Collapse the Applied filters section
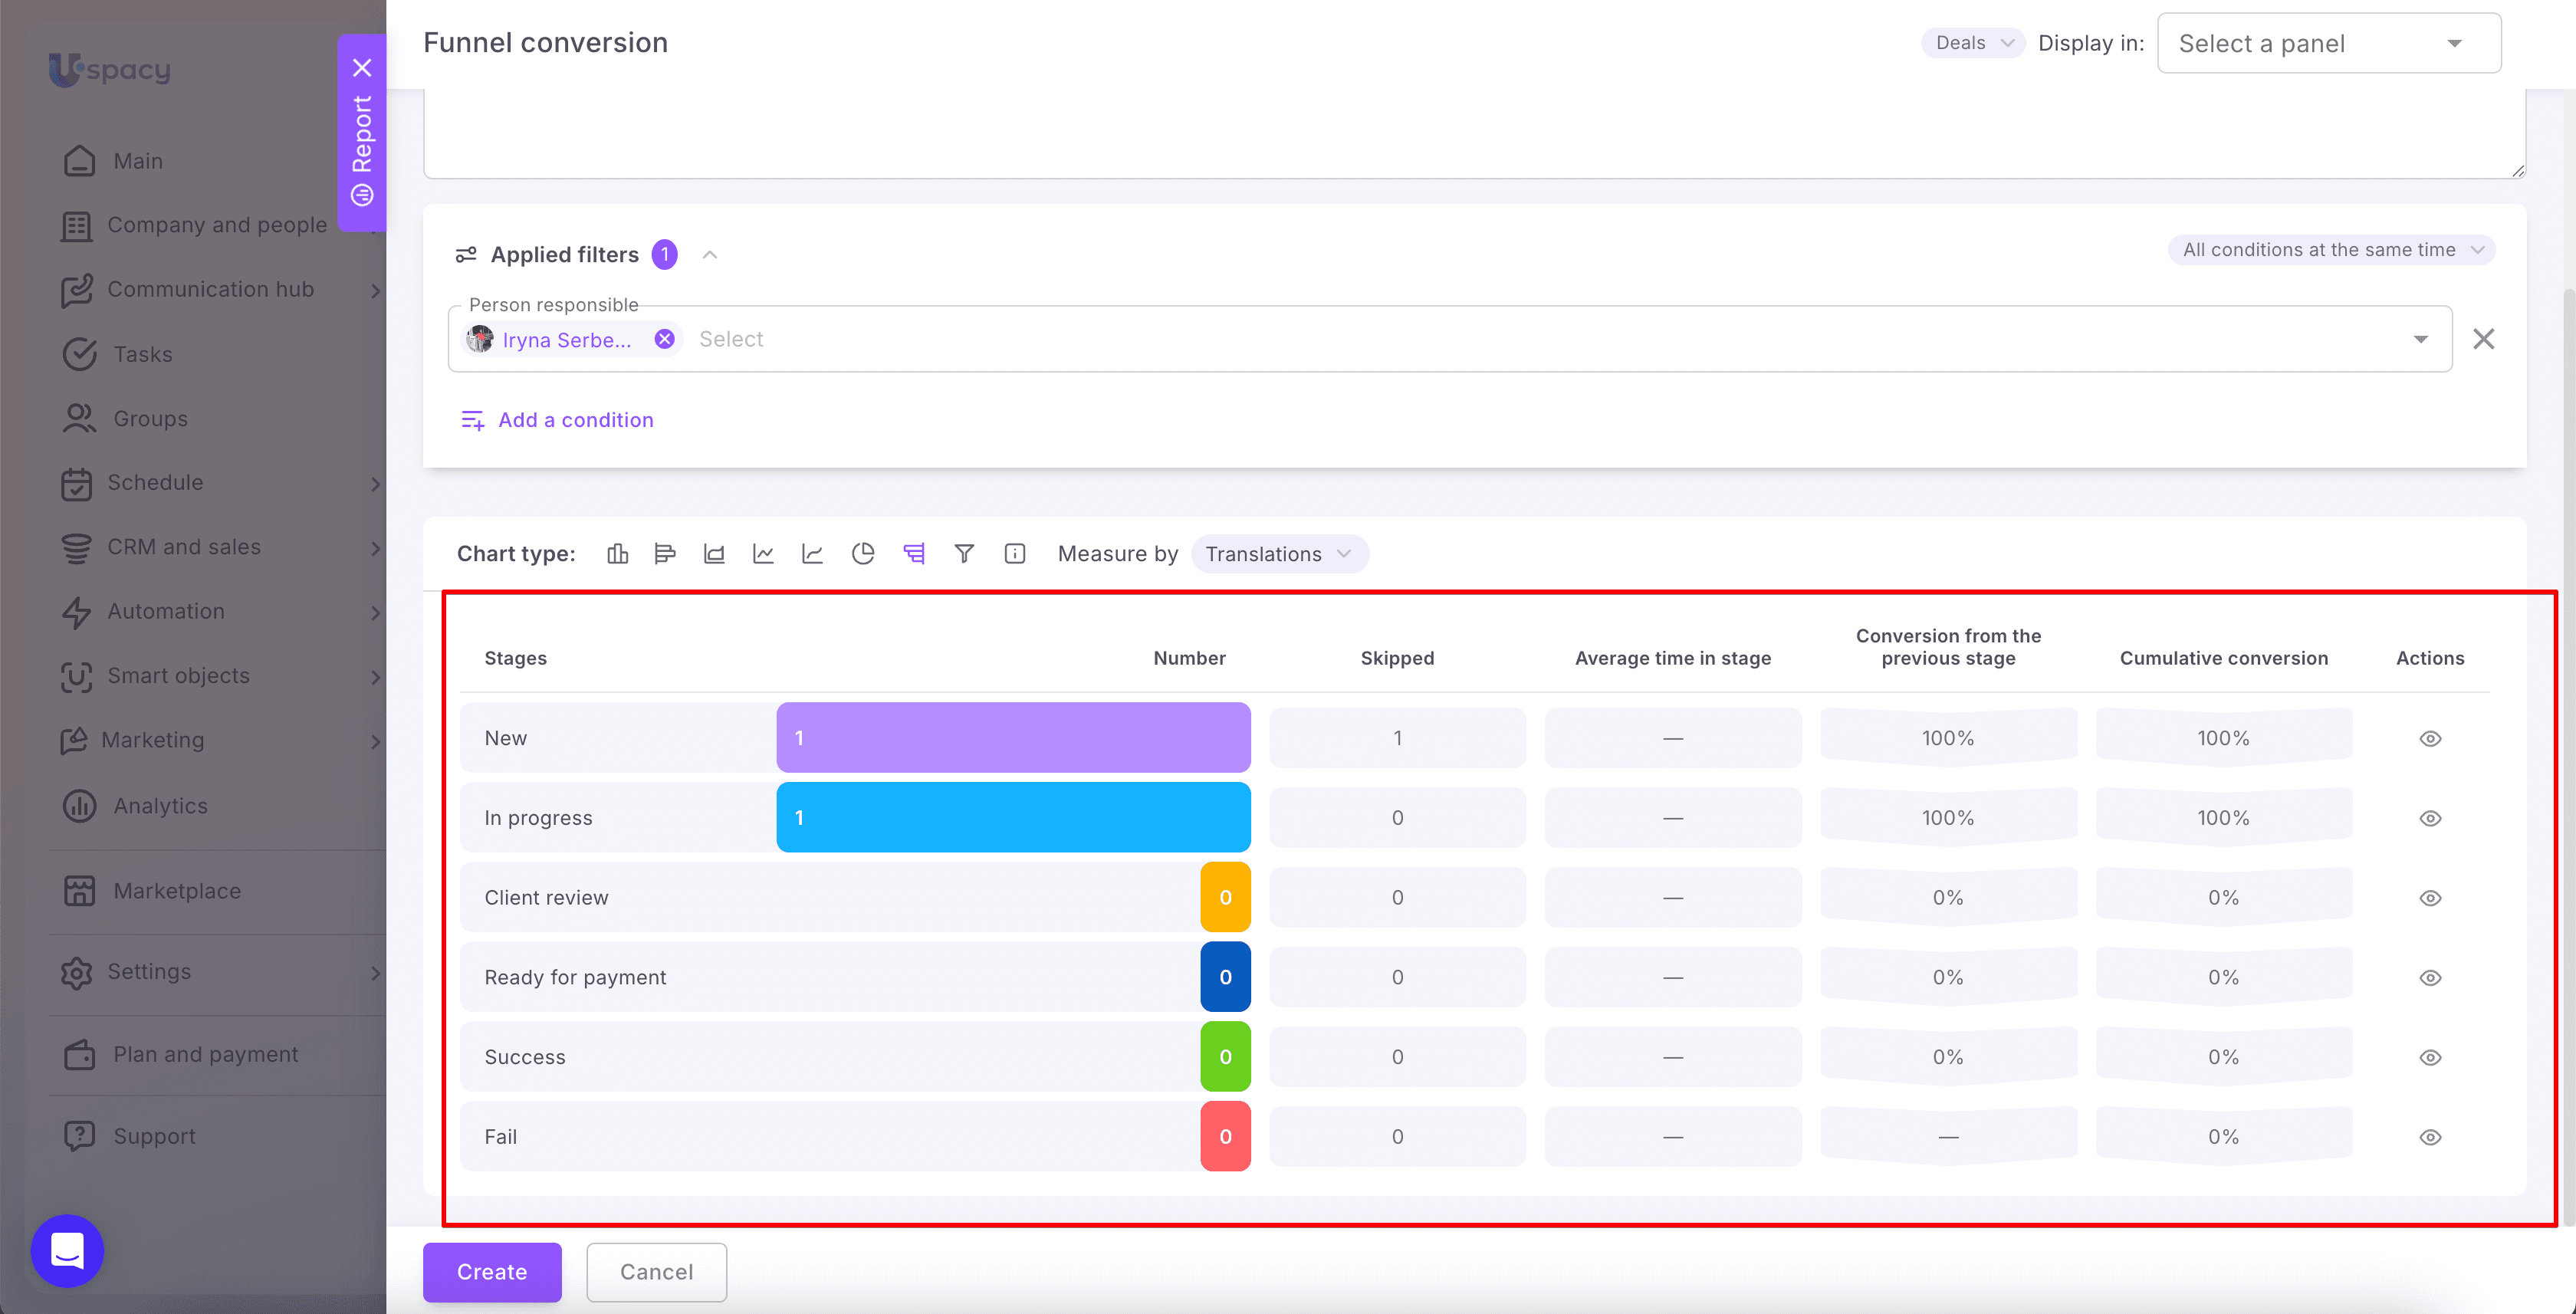The height and width of the screenshot is (1314, 2576). pyautogui.click(x=710, y=255)
